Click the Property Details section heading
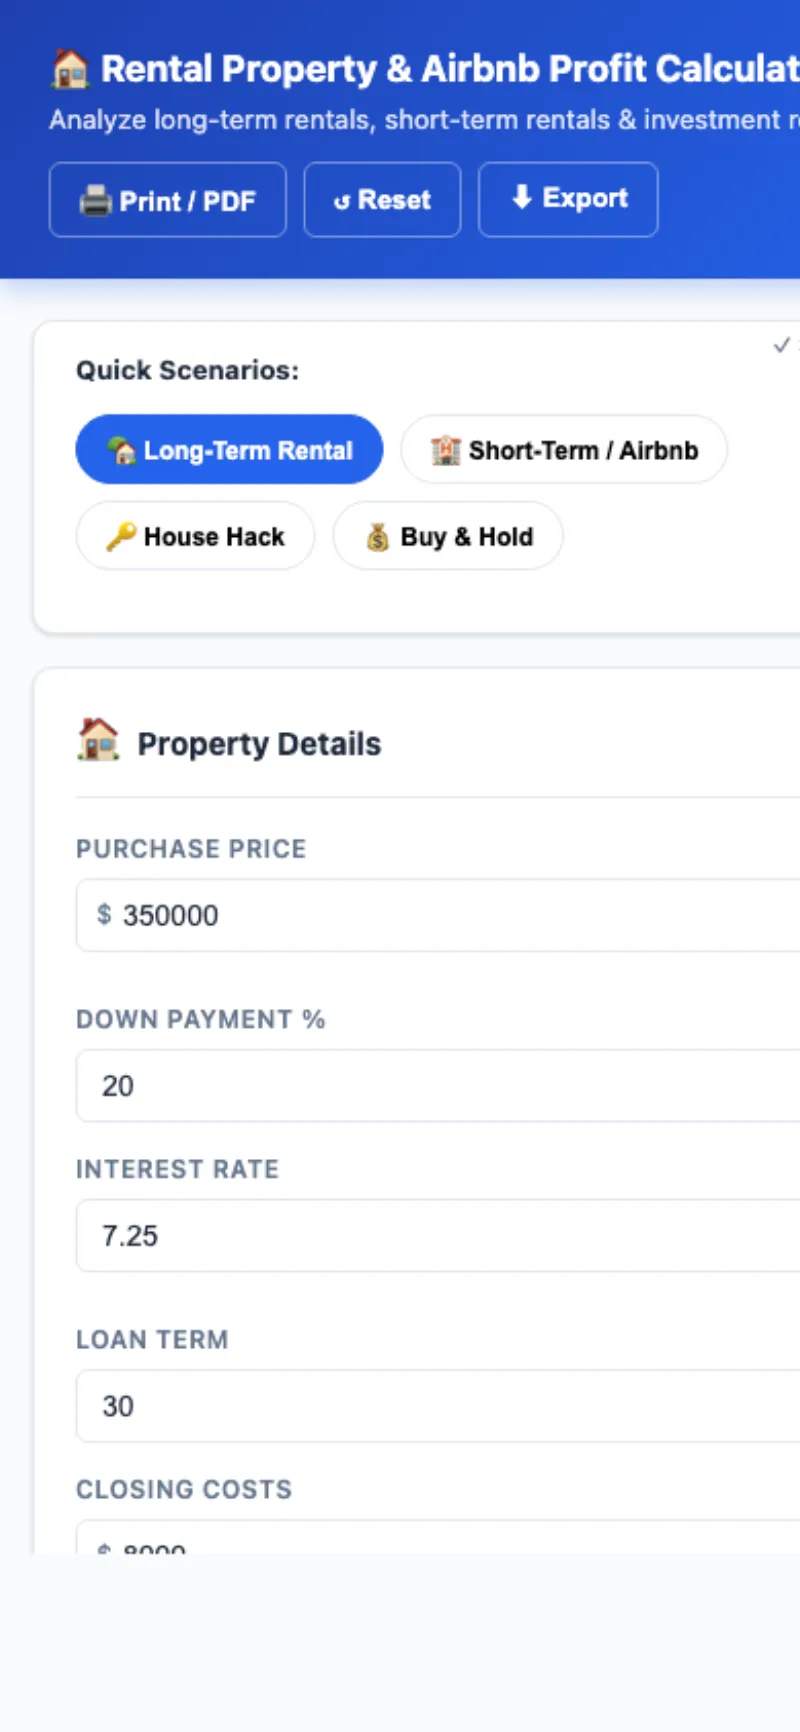Viewport: 800px width, 1732px height. tap(259, 744)
